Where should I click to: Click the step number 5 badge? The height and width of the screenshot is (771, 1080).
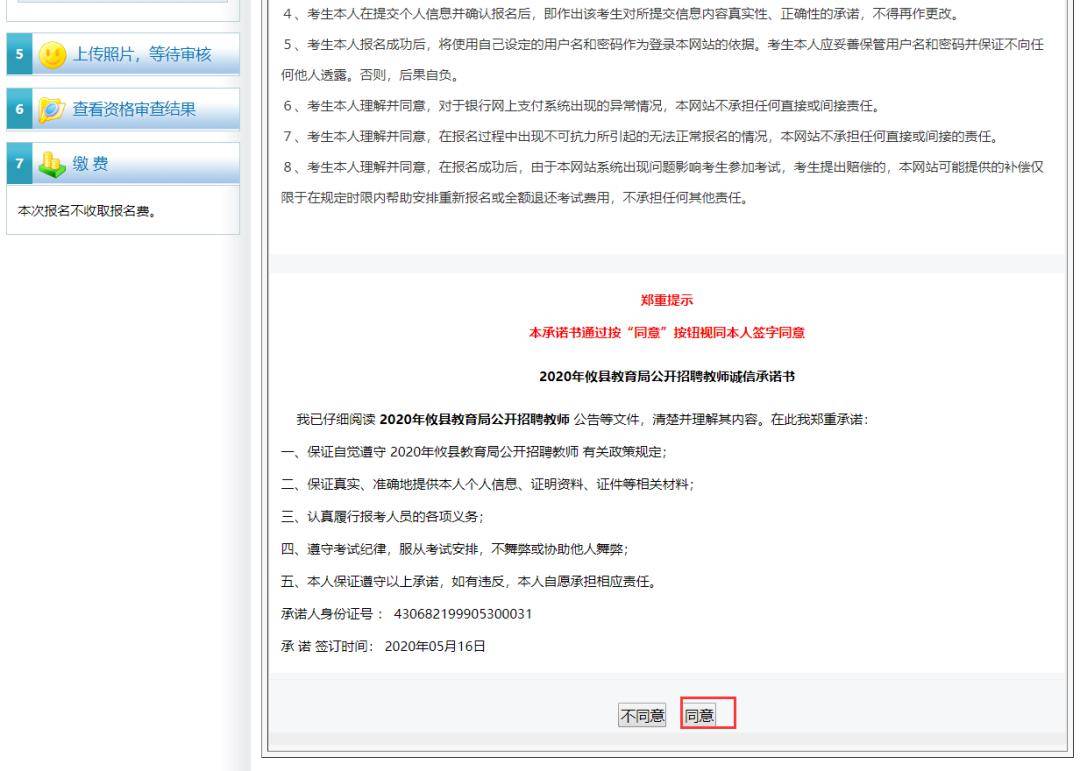(x=19, y=54)
